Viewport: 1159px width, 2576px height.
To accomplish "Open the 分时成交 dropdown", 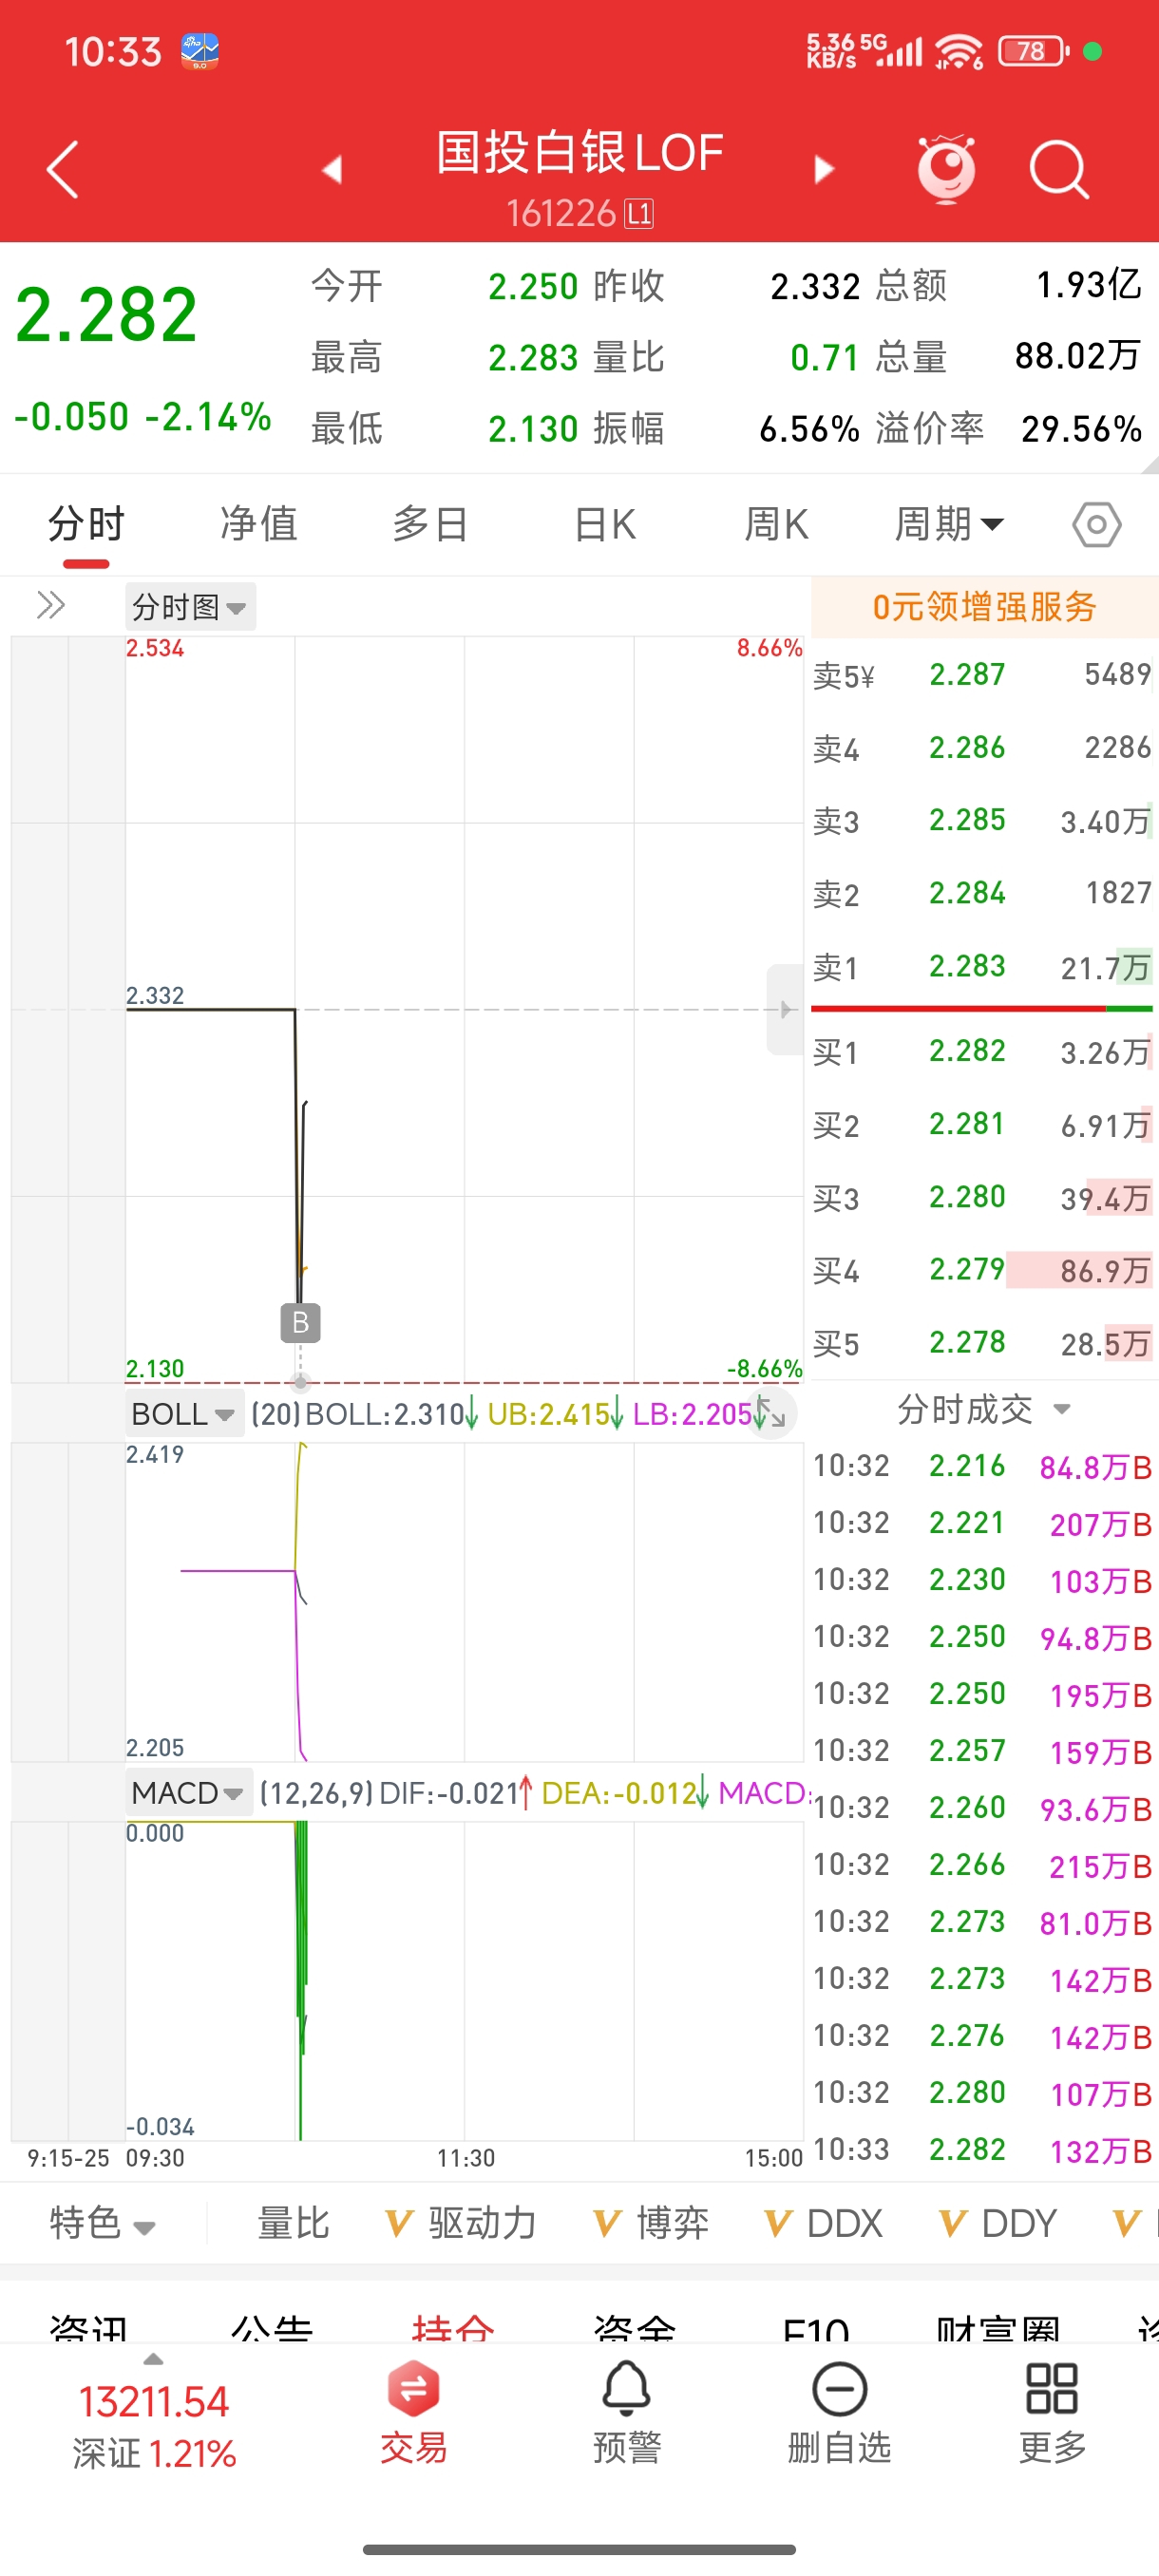I will click(x=983, y=1409).
